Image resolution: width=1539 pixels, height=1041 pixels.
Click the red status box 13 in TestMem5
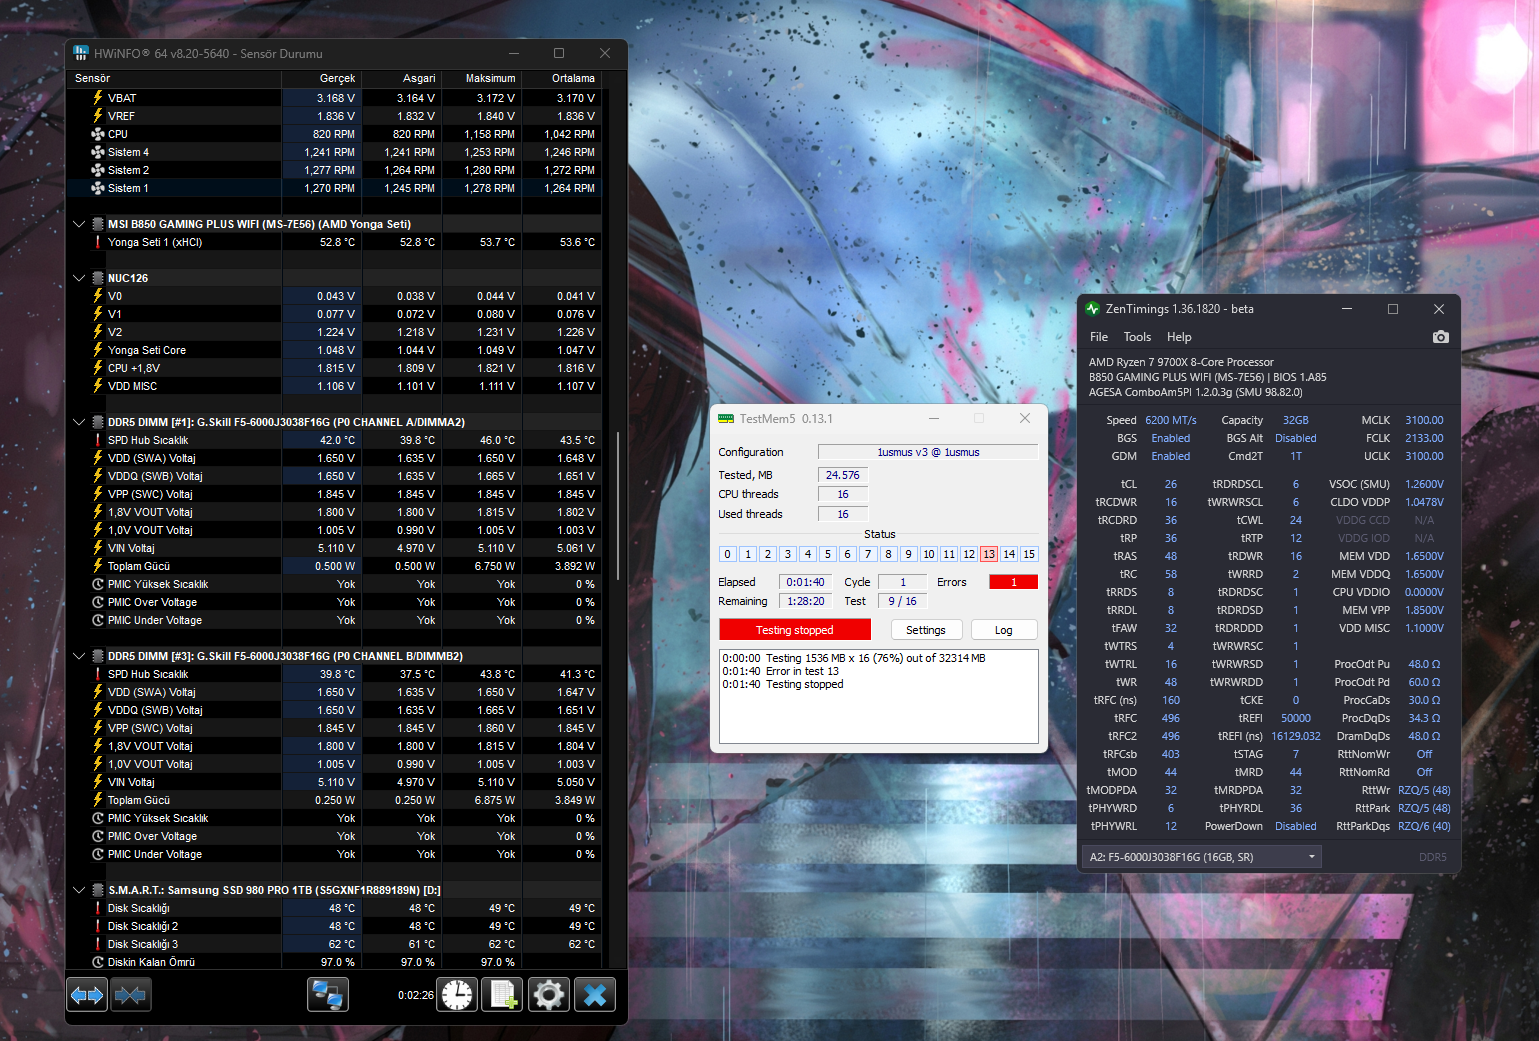click(x=989, y=554)
